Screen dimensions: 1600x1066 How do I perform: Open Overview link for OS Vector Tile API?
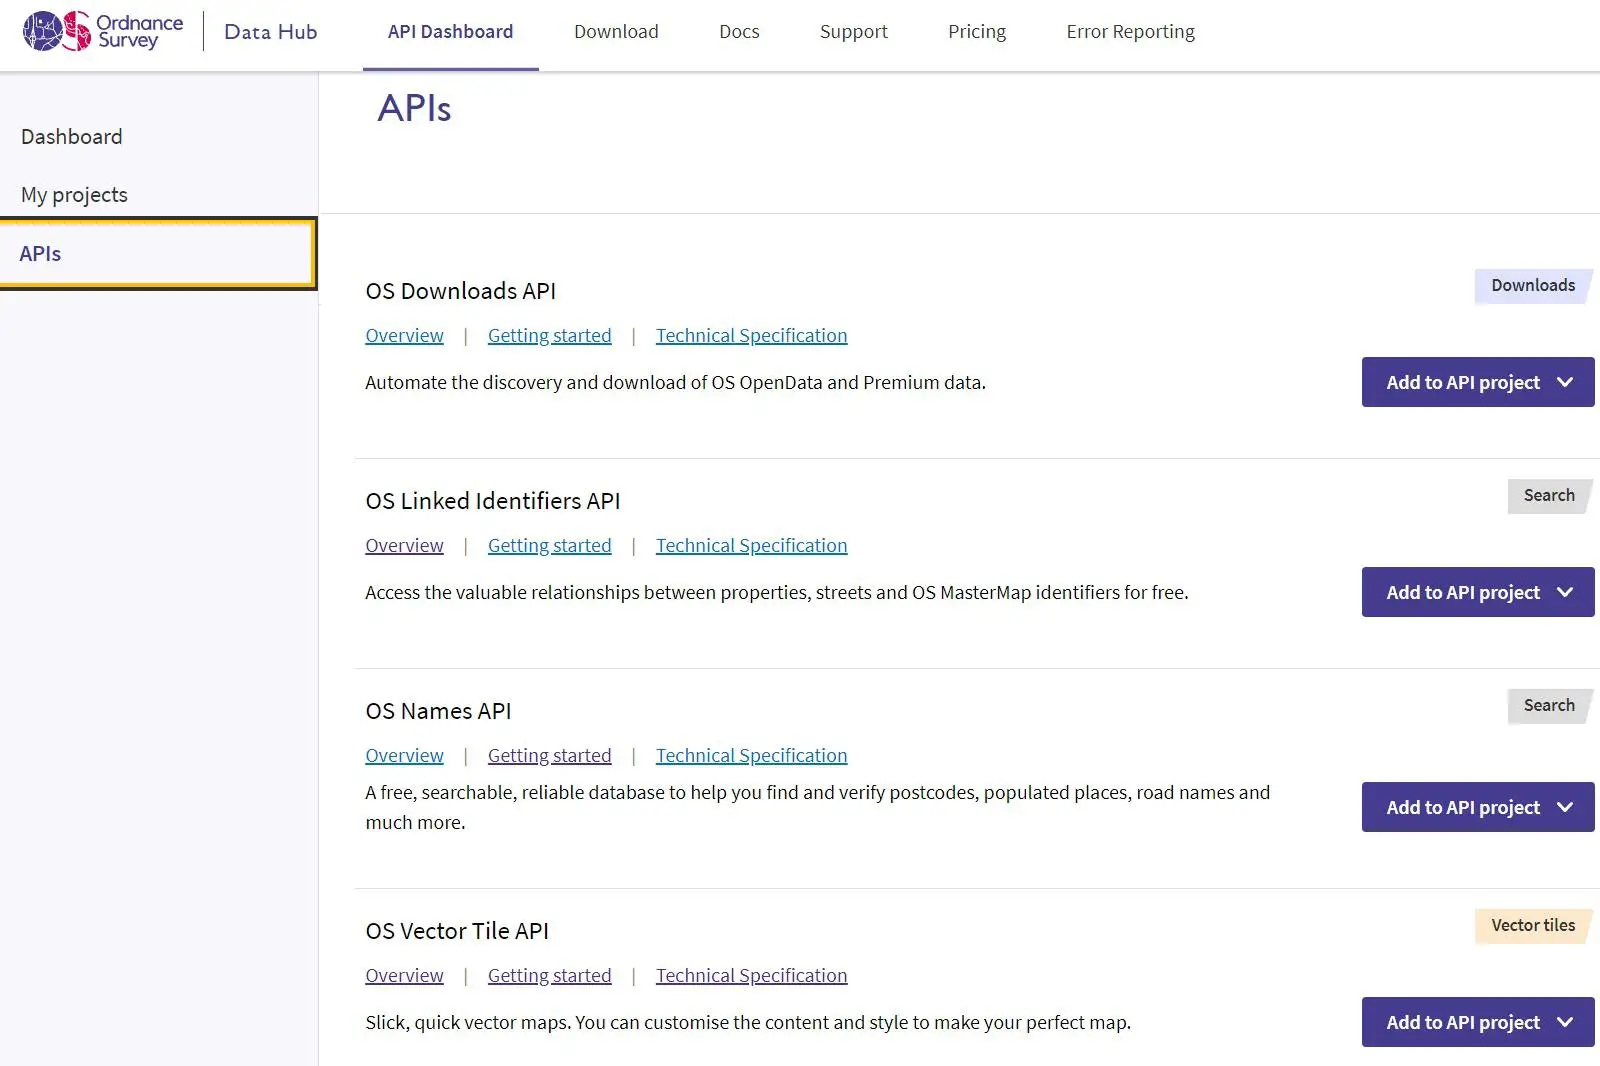point(404,976)
